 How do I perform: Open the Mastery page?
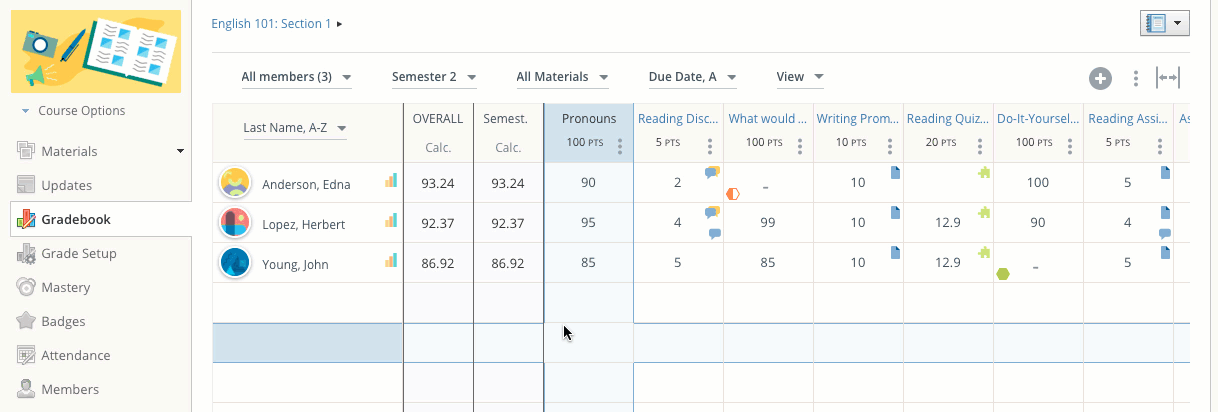pos(65,288)
